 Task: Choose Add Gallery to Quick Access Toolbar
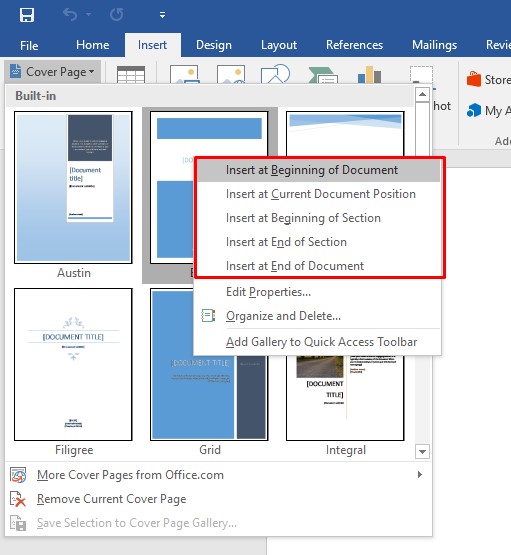click(x=317, y=342)
